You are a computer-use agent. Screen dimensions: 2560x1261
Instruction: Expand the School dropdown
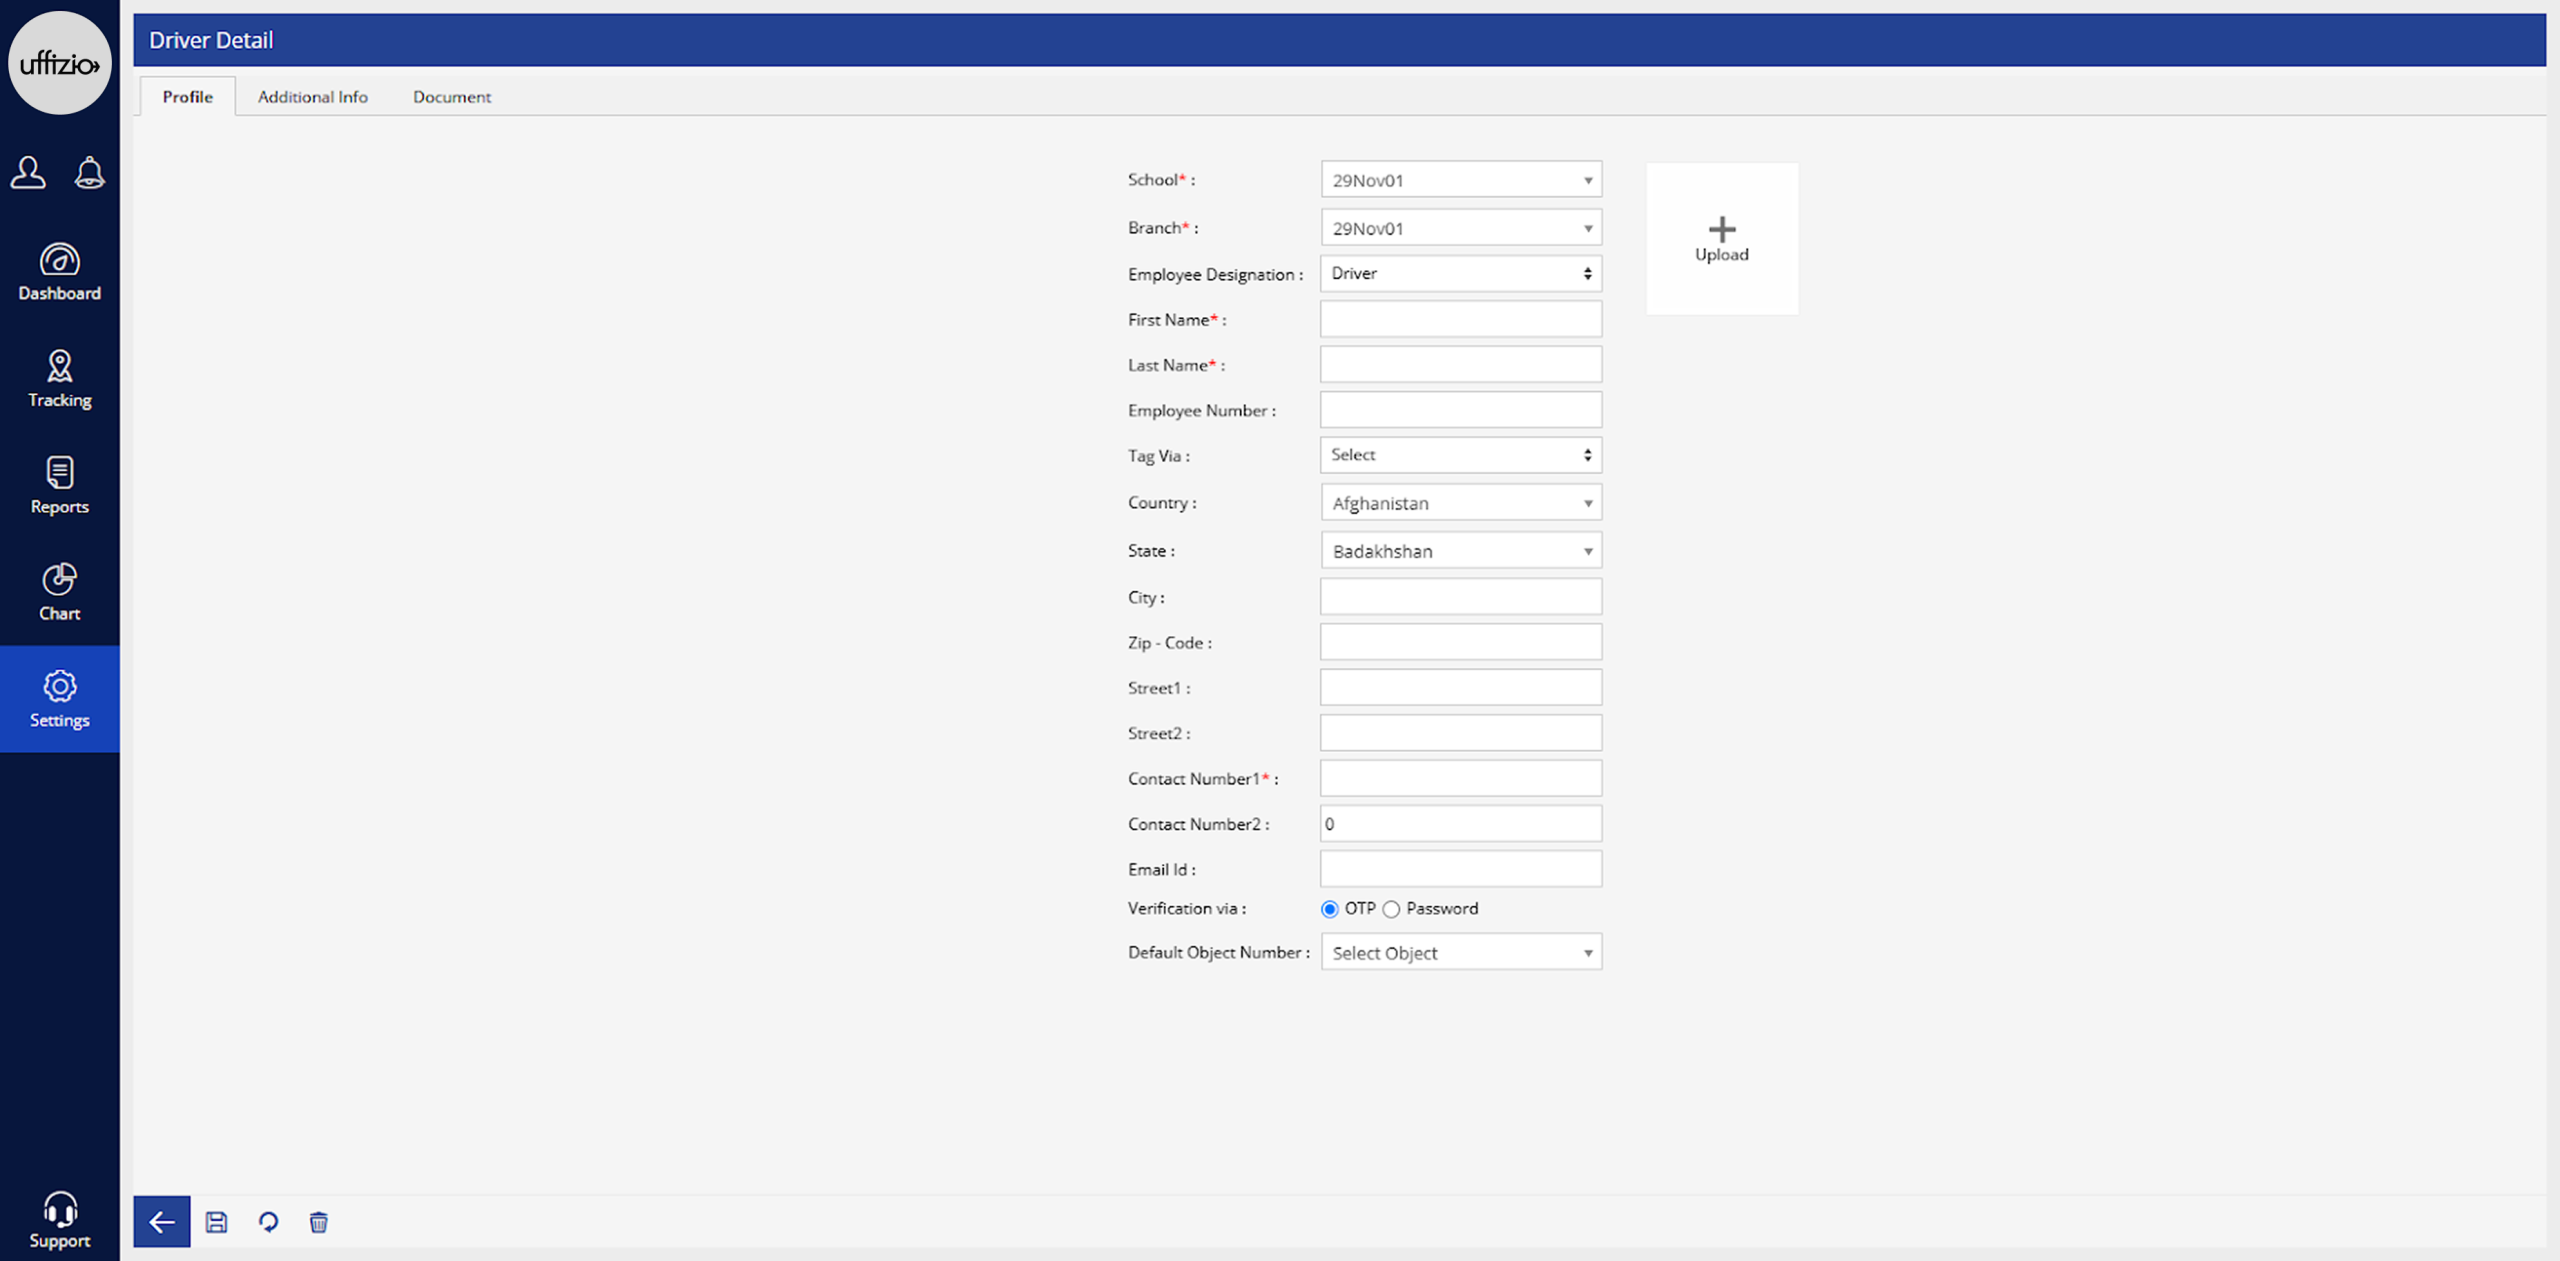(x=1460, y=180)
